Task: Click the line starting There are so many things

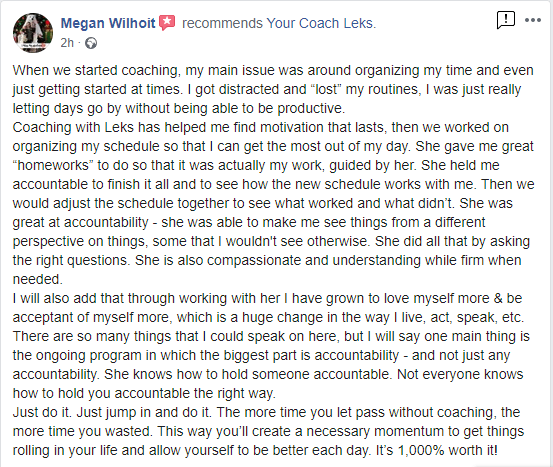Action: [x=271, y=336]
